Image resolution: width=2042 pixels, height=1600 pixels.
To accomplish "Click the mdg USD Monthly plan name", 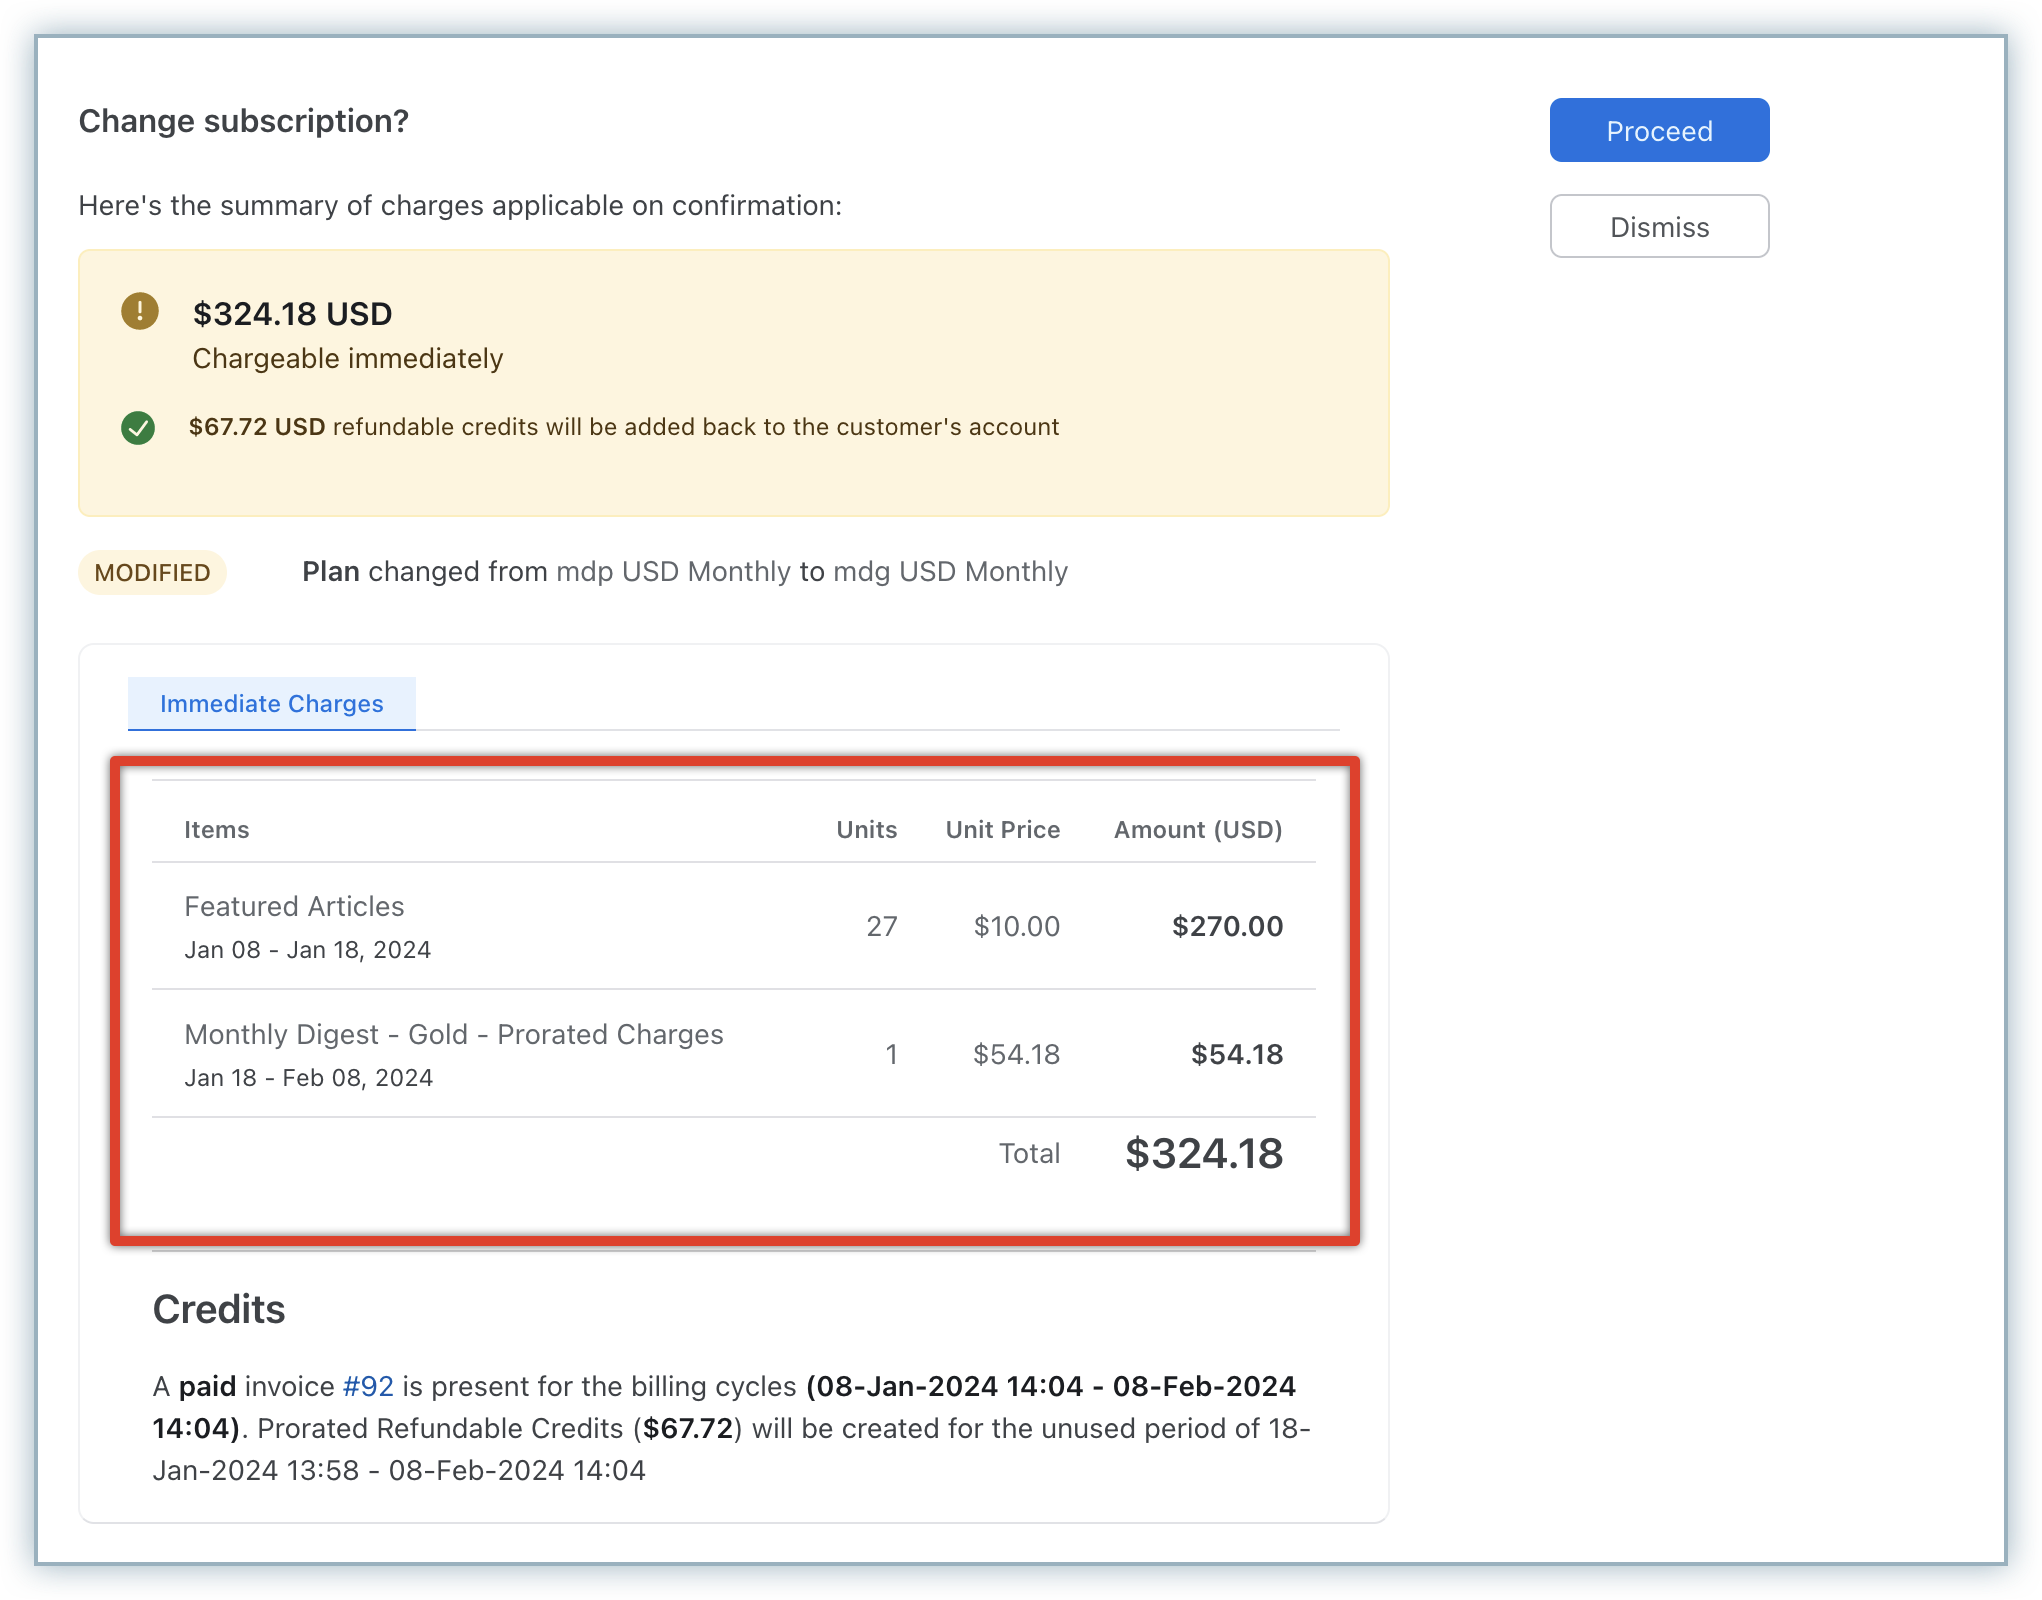I will [951, 572].
